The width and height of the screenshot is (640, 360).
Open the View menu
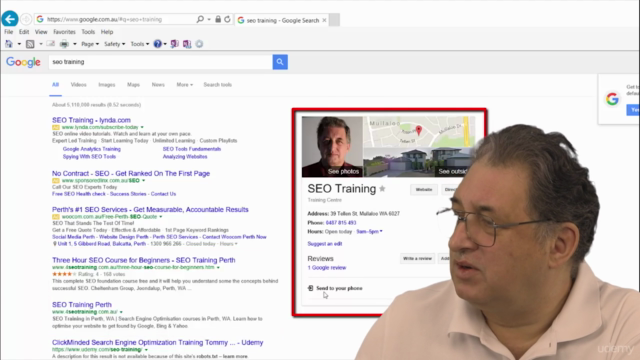click(41, 32)
